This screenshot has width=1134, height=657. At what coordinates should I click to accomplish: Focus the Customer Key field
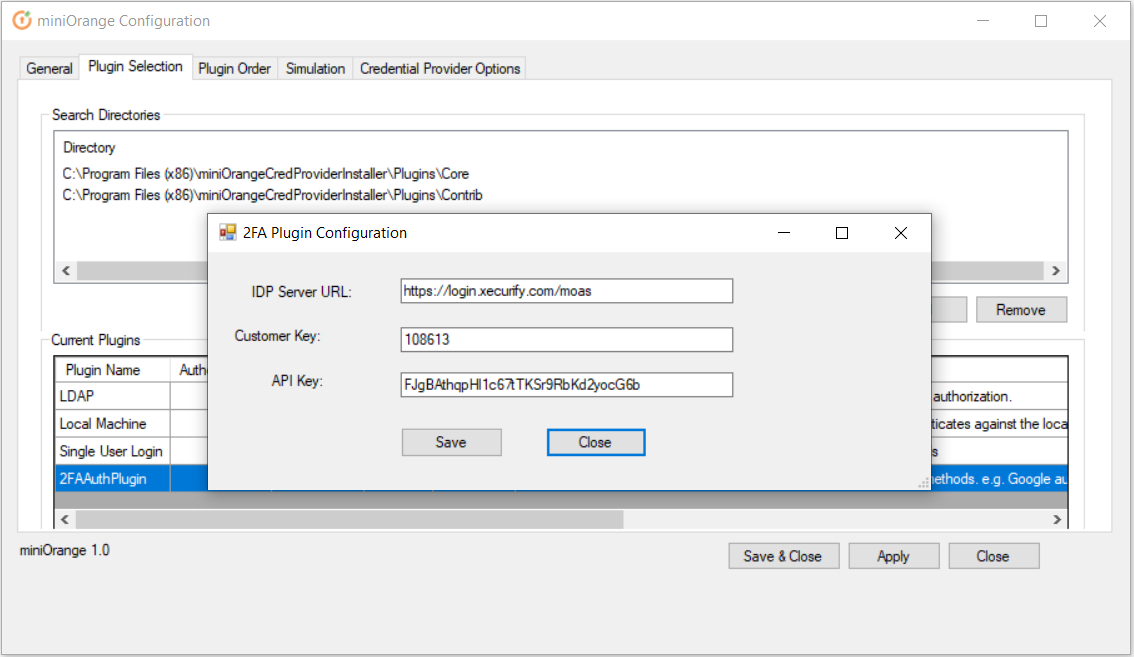click(x=566, y=339)
